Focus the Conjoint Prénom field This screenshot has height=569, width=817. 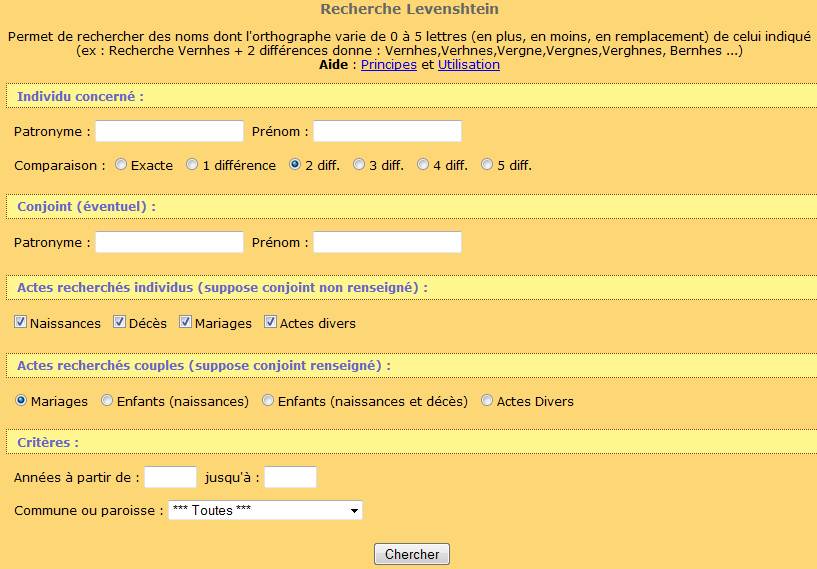point(387,242)
